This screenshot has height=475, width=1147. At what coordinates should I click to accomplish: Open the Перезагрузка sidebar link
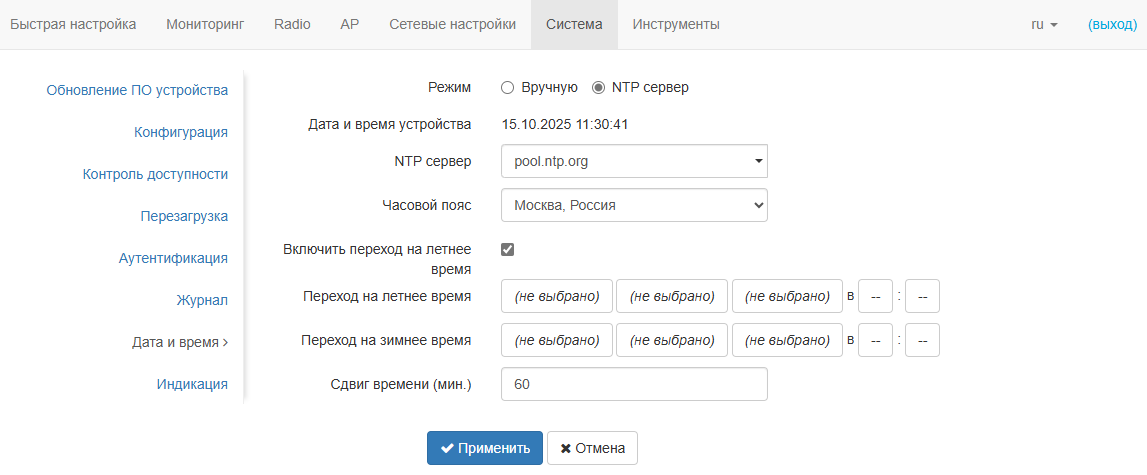(184, 216)
